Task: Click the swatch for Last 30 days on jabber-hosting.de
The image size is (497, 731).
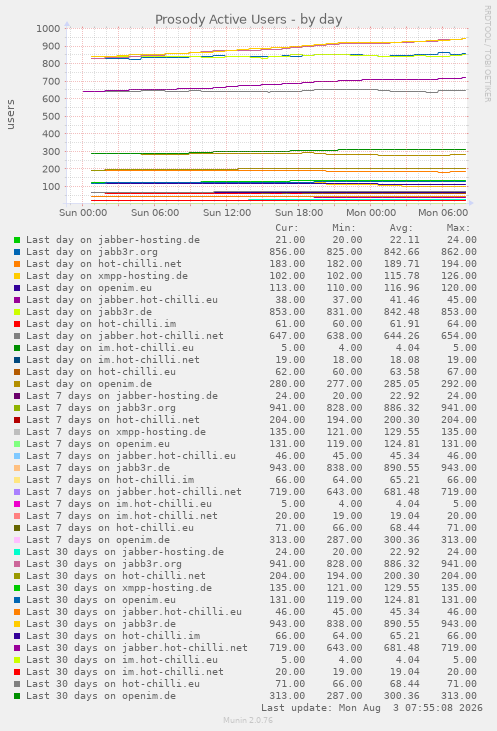Action: coord(17,552)
